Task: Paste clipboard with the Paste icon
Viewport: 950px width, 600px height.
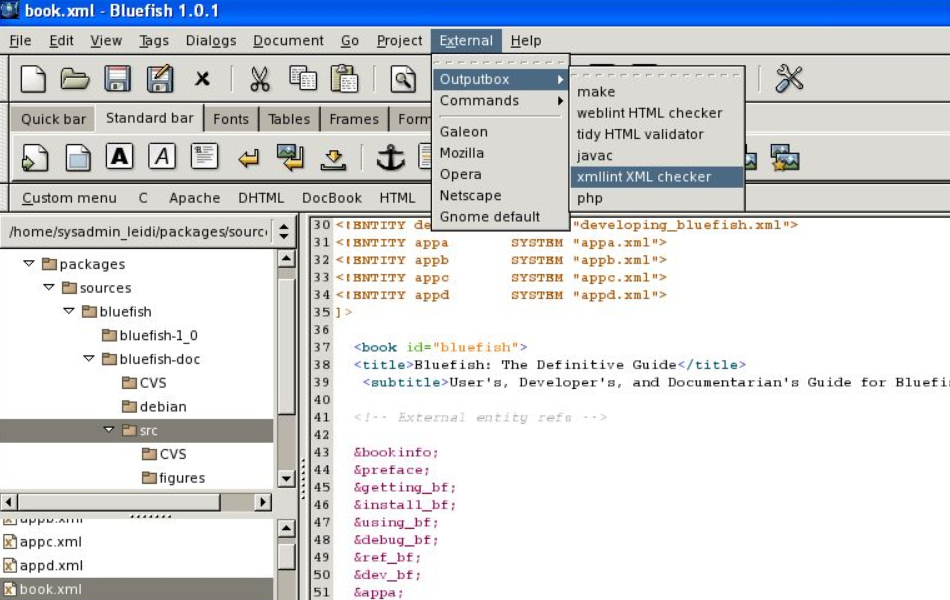Action: click(344, 79)
